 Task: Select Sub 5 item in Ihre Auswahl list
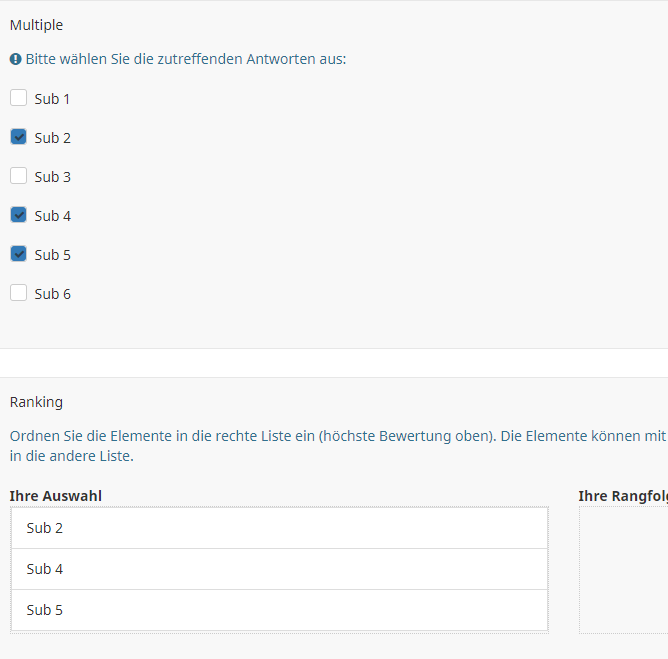tap(279, 610)
